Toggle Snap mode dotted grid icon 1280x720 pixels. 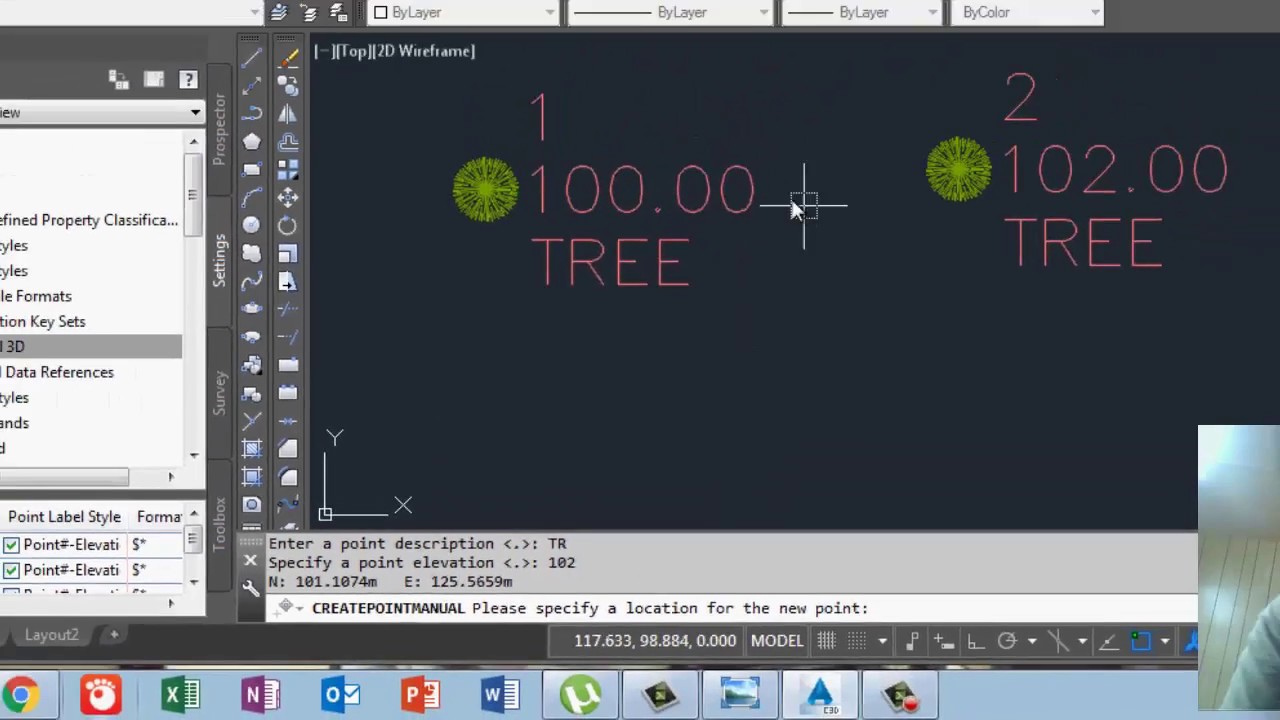coord(857,641)
